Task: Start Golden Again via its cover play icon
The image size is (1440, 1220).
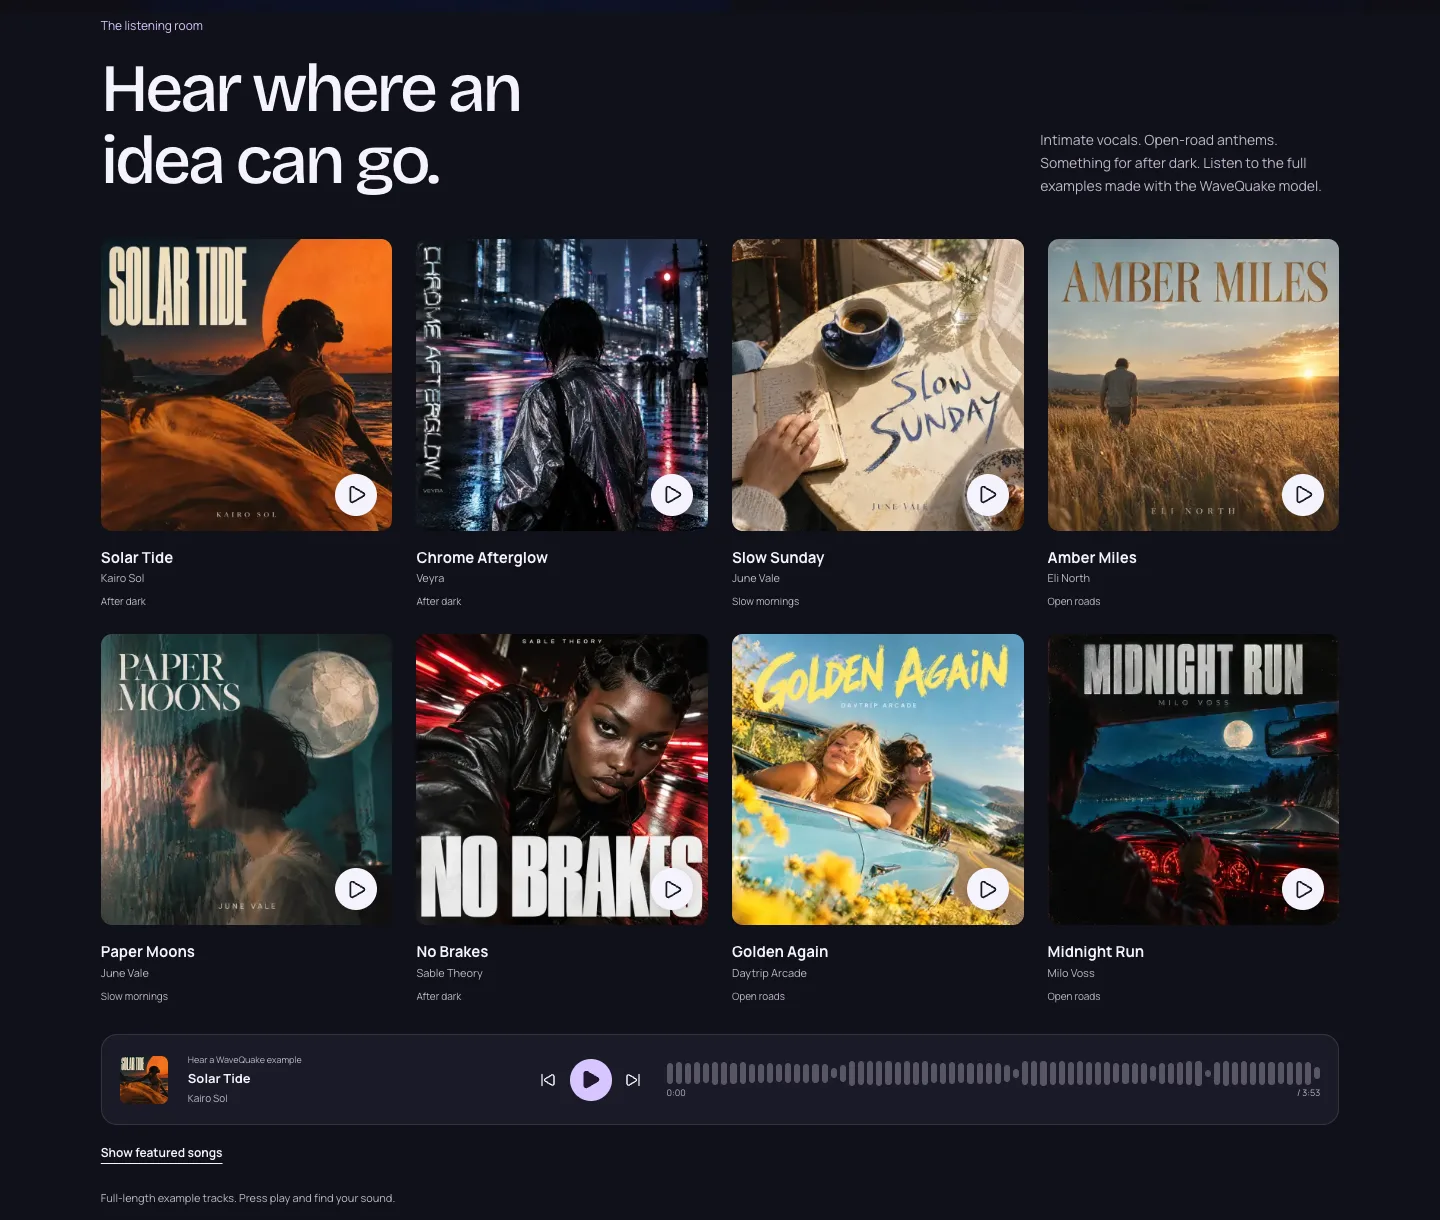Action: (x=988, y=889)
